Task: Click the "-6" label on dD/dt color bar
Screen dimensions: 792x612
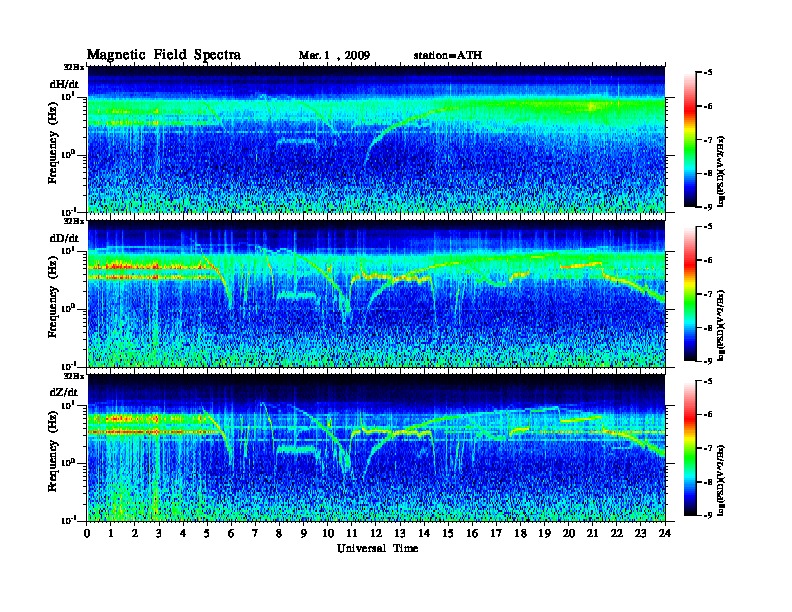Action: tap(708, 260)
